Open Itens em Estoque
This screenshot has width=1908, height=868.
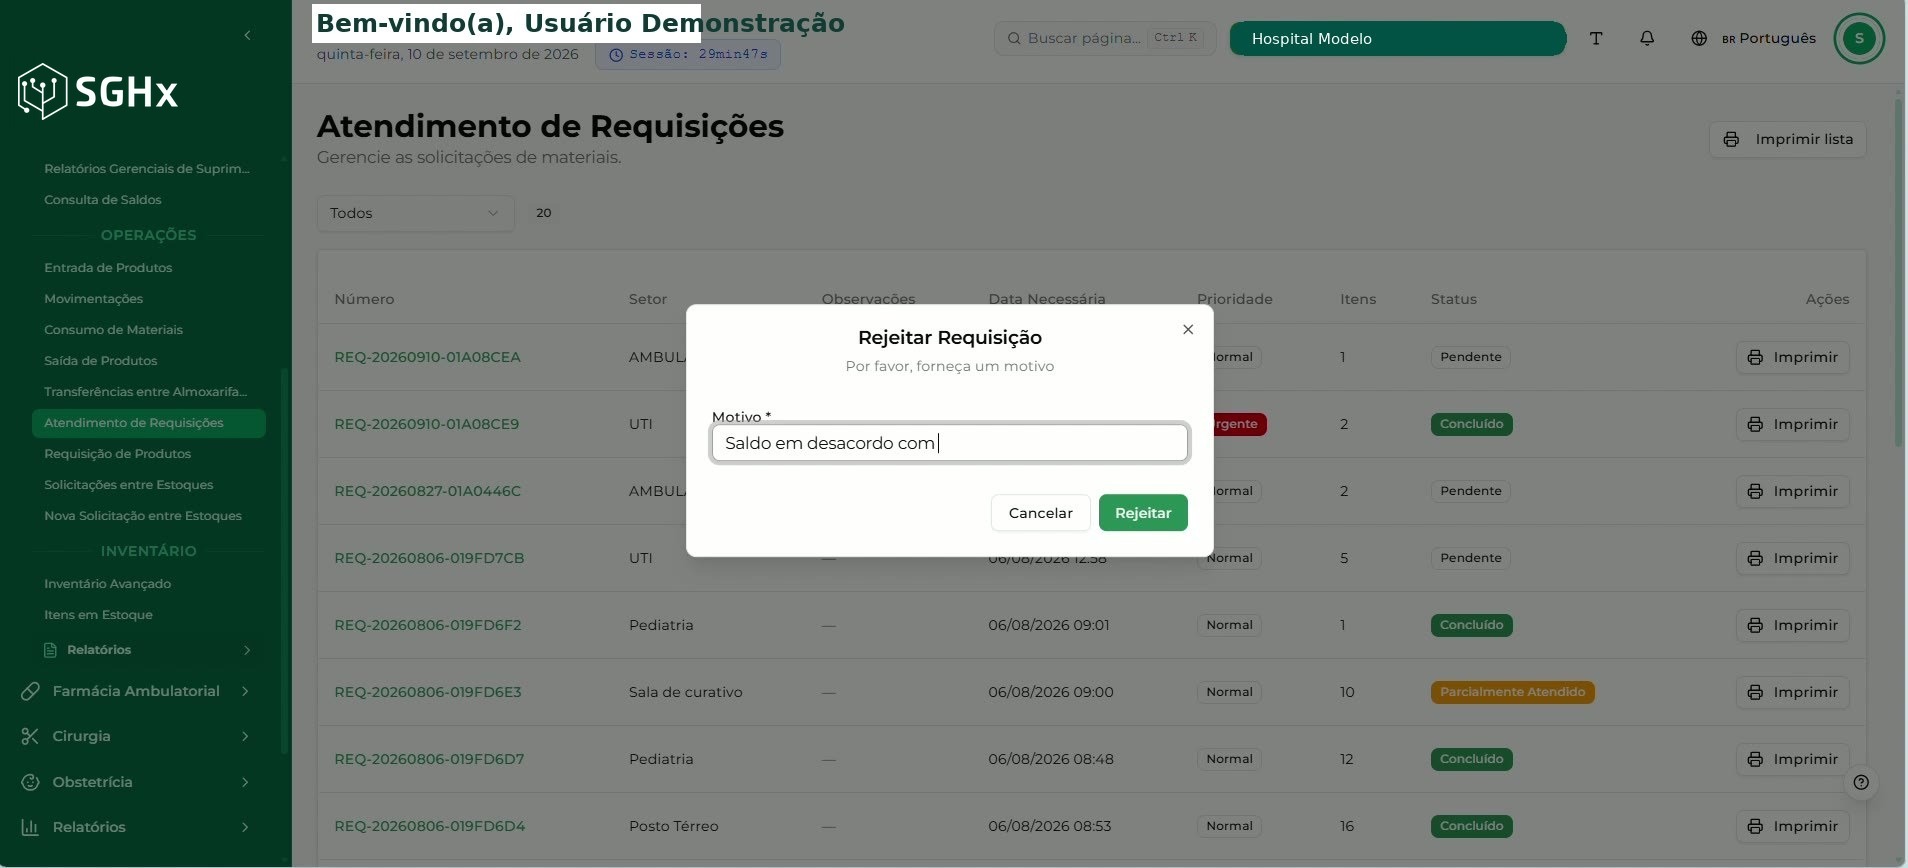pos(99,615)
